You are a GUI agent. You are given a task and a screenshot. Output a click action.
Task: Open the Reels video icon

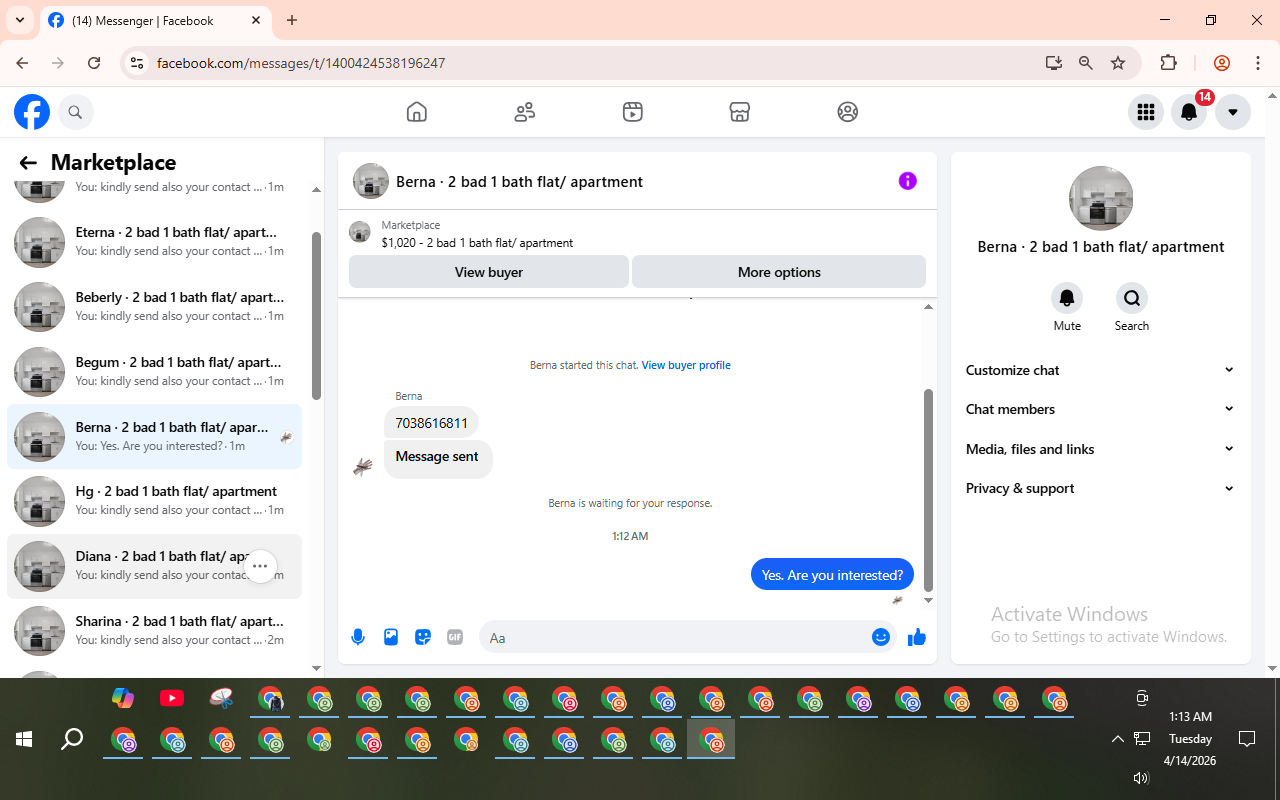pos(633,112)
